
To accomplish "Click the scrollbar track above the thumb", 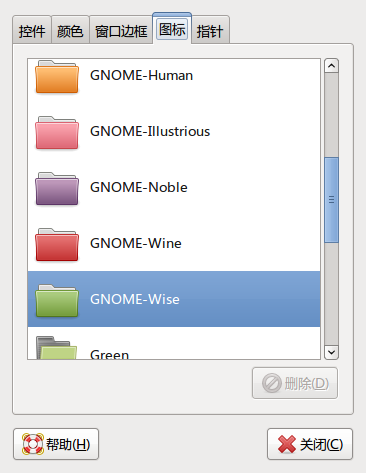I will point(331,115).
